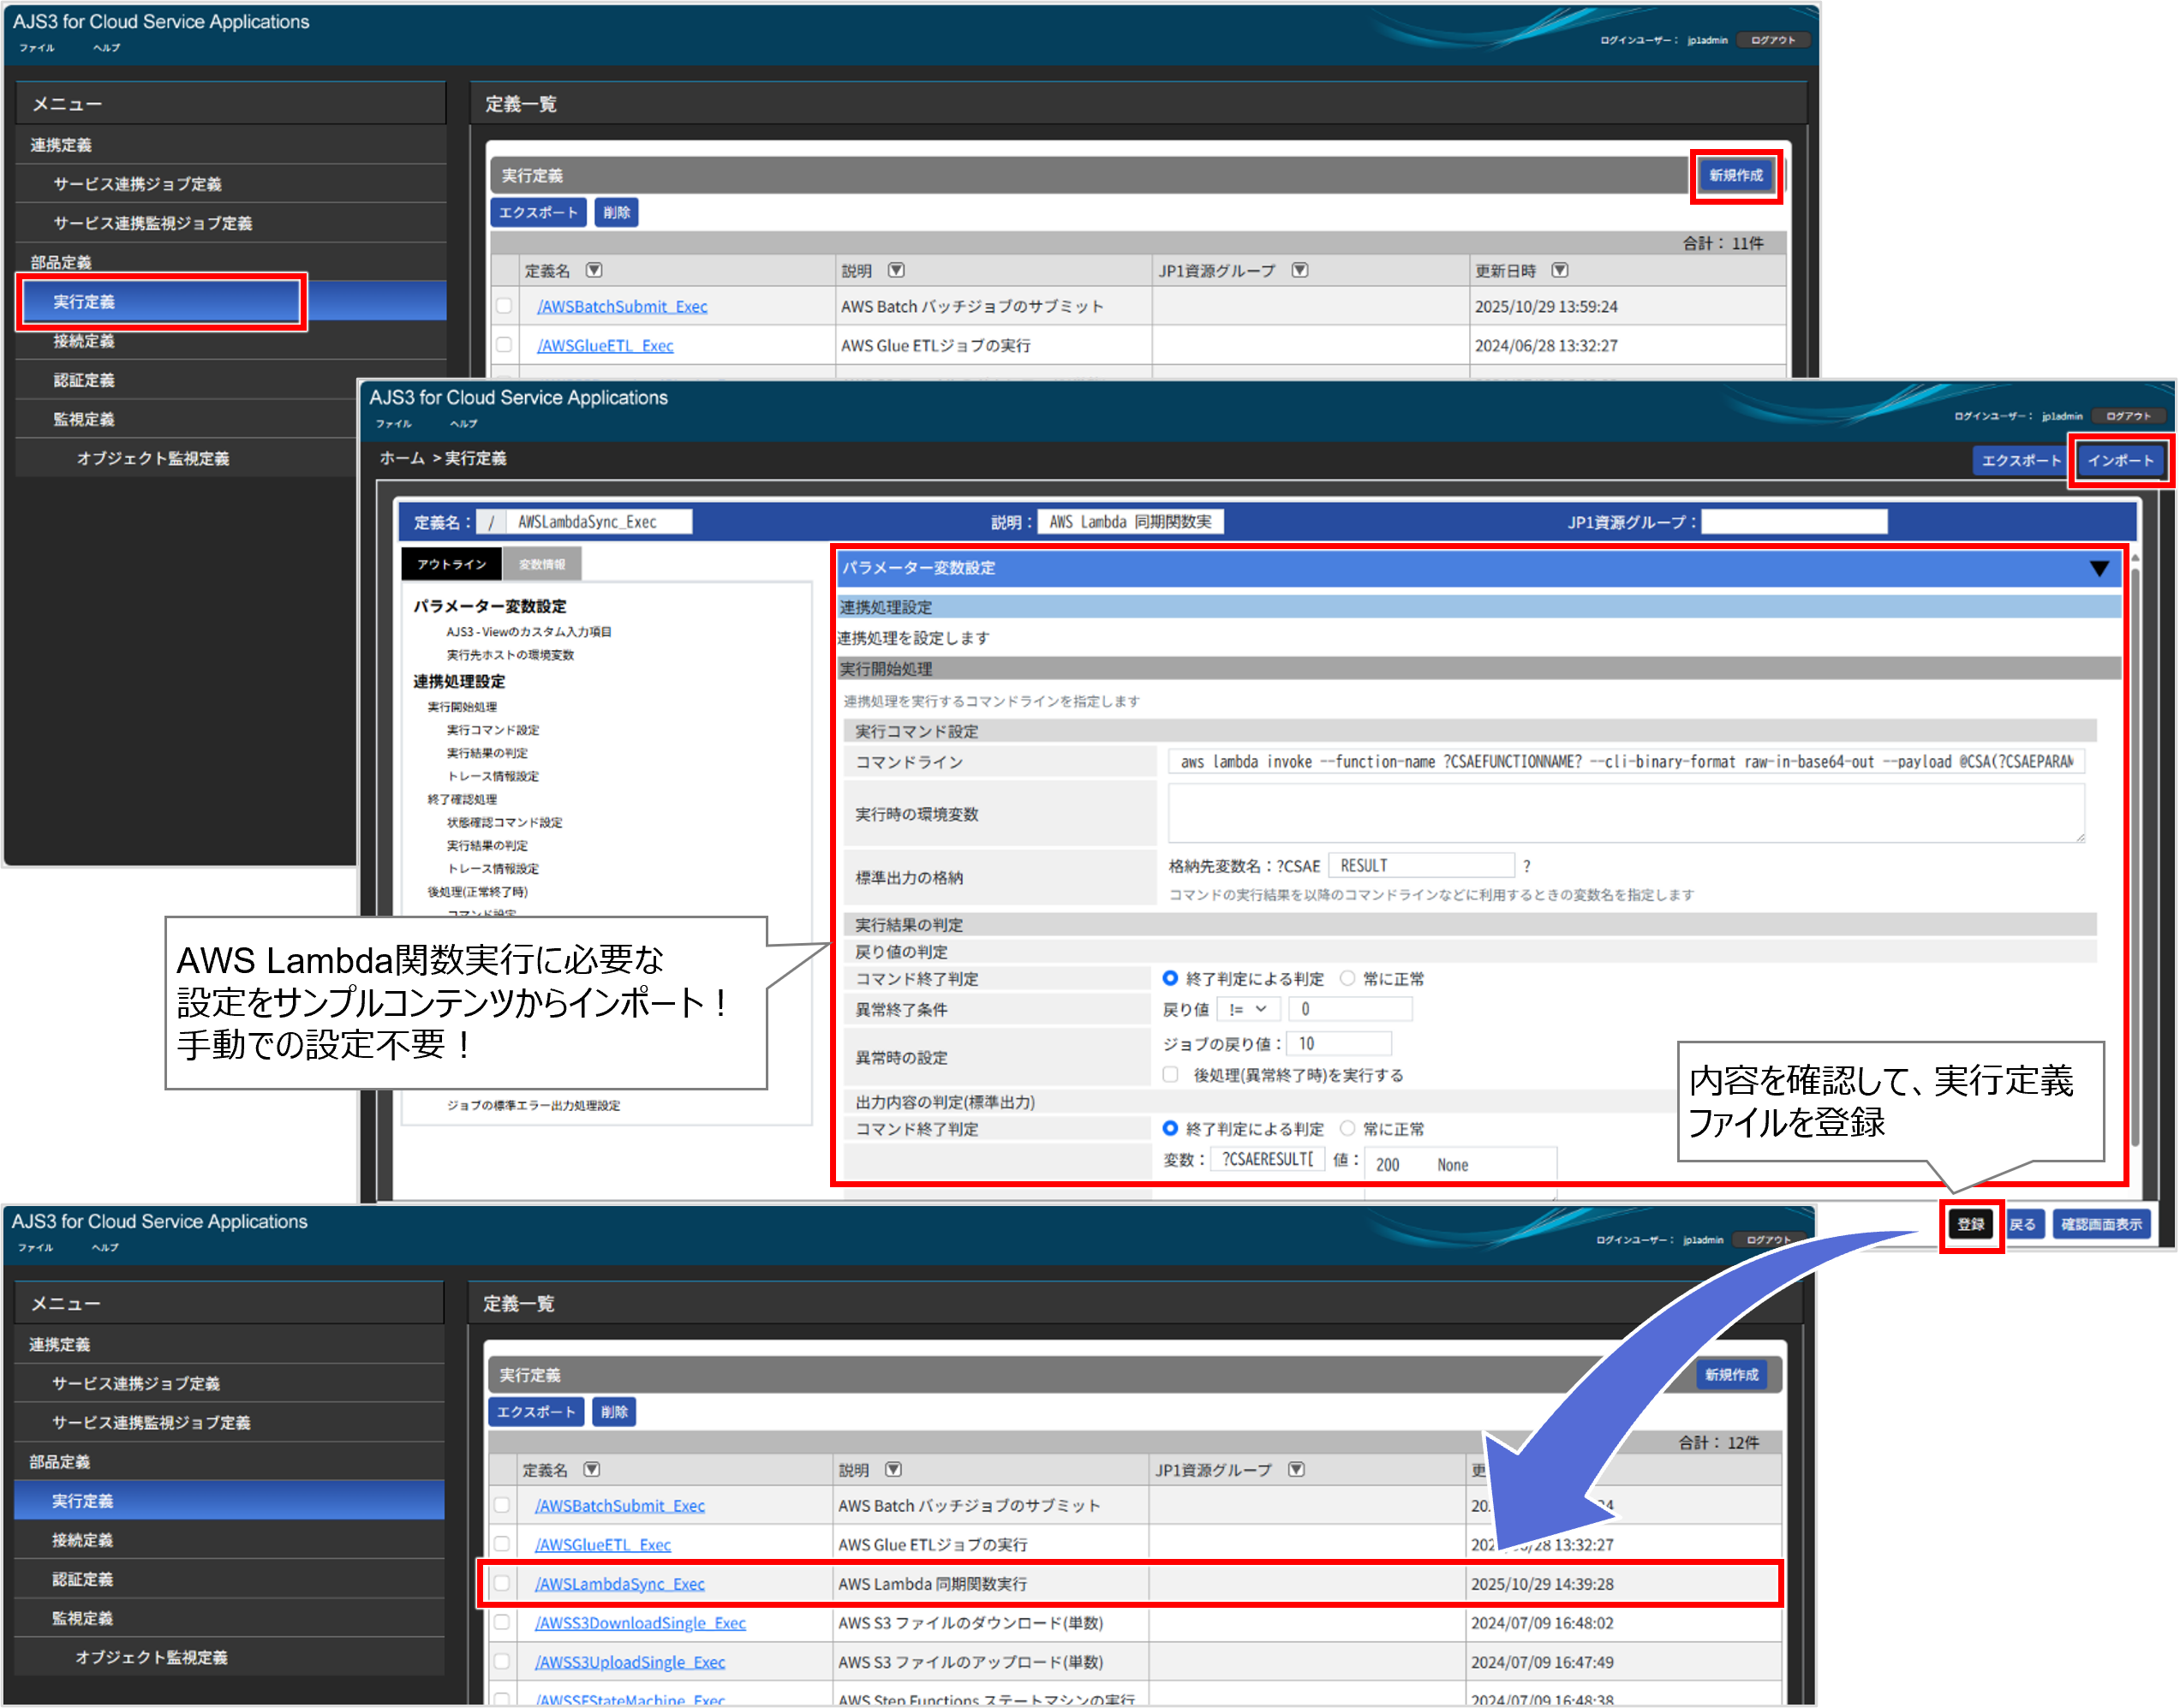The height and width of the screenshot is (1708, 2180).
Task: Open the filter icon beside 定義名 in the bottom list
Action: point(592,1469)
